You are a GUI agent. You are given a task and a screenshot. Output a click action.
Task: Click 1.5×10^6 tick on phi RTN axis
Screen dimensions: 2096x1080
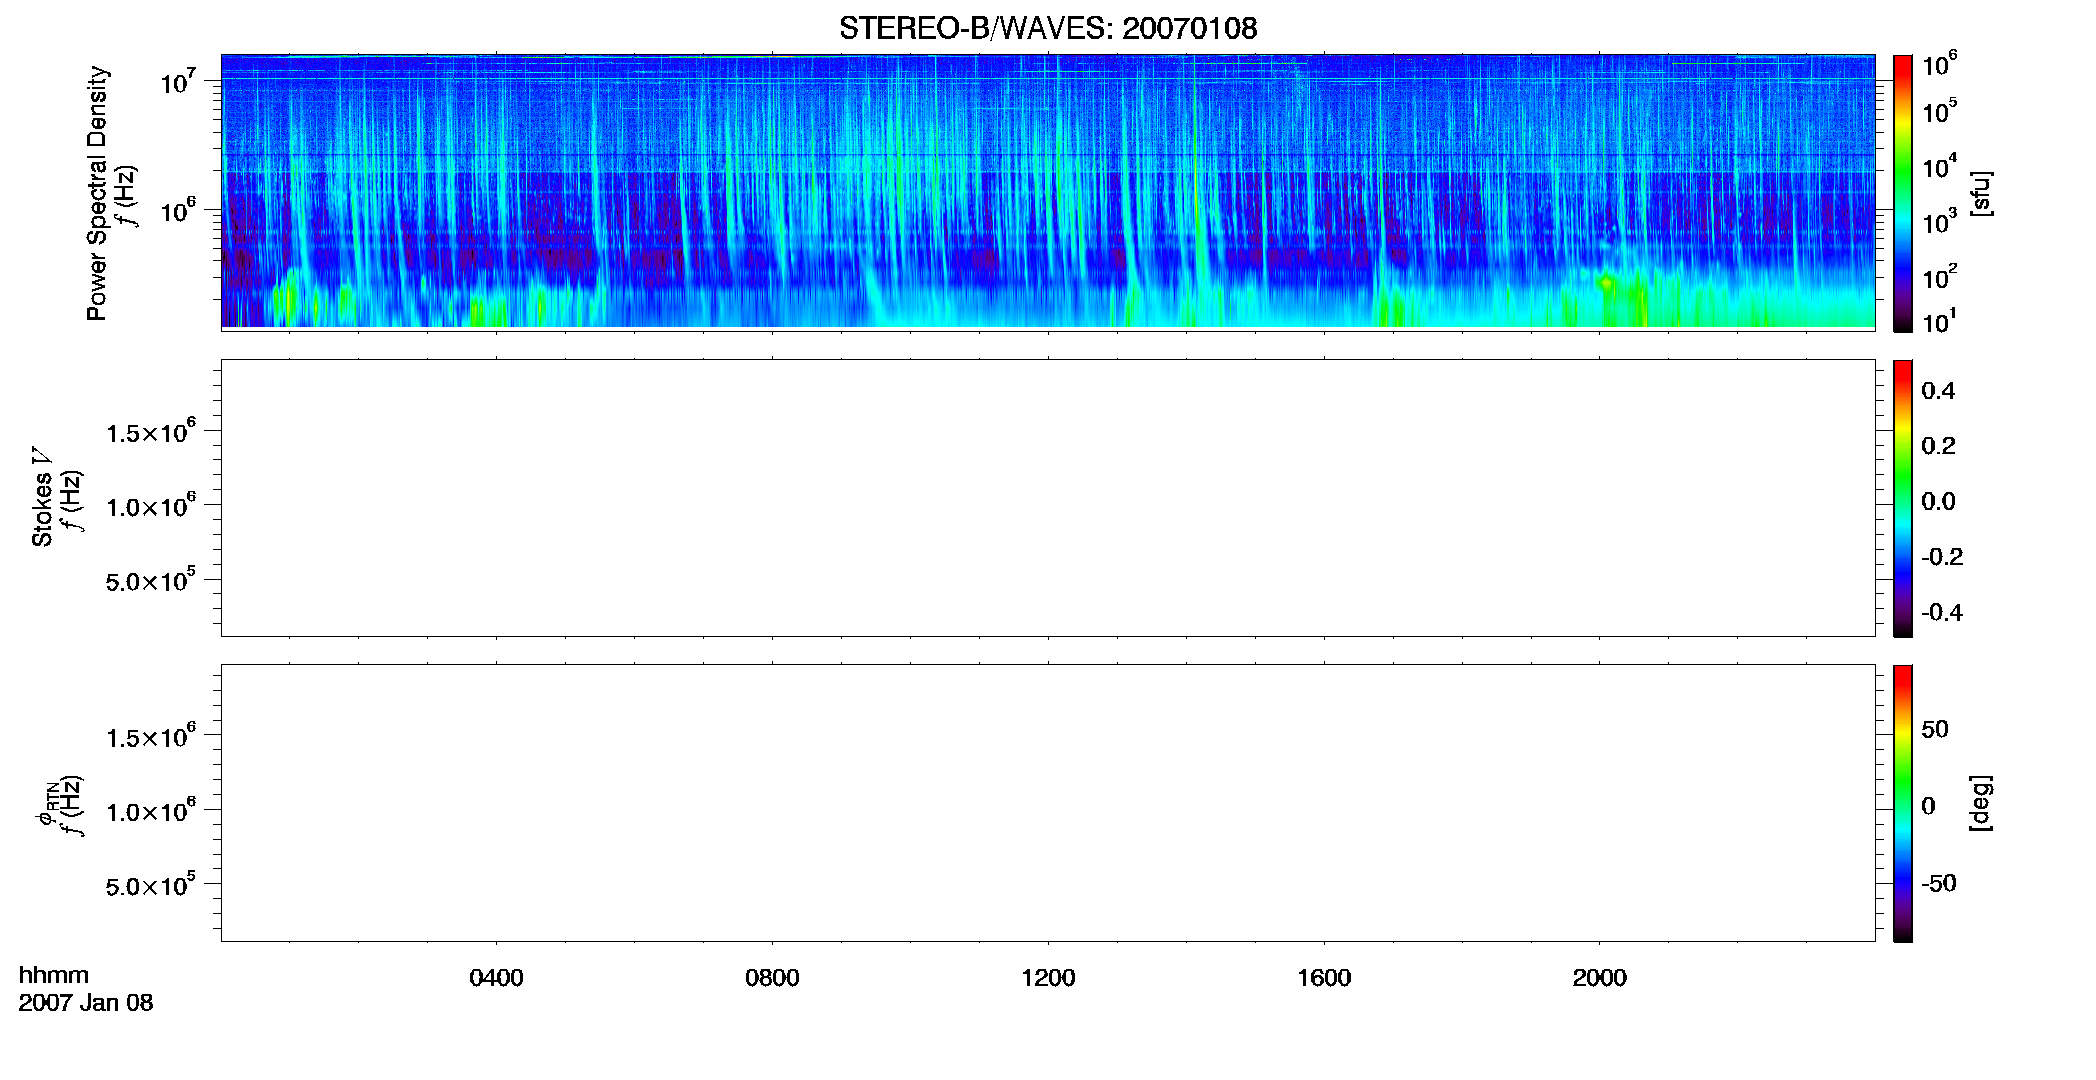[x=152, y=737]
